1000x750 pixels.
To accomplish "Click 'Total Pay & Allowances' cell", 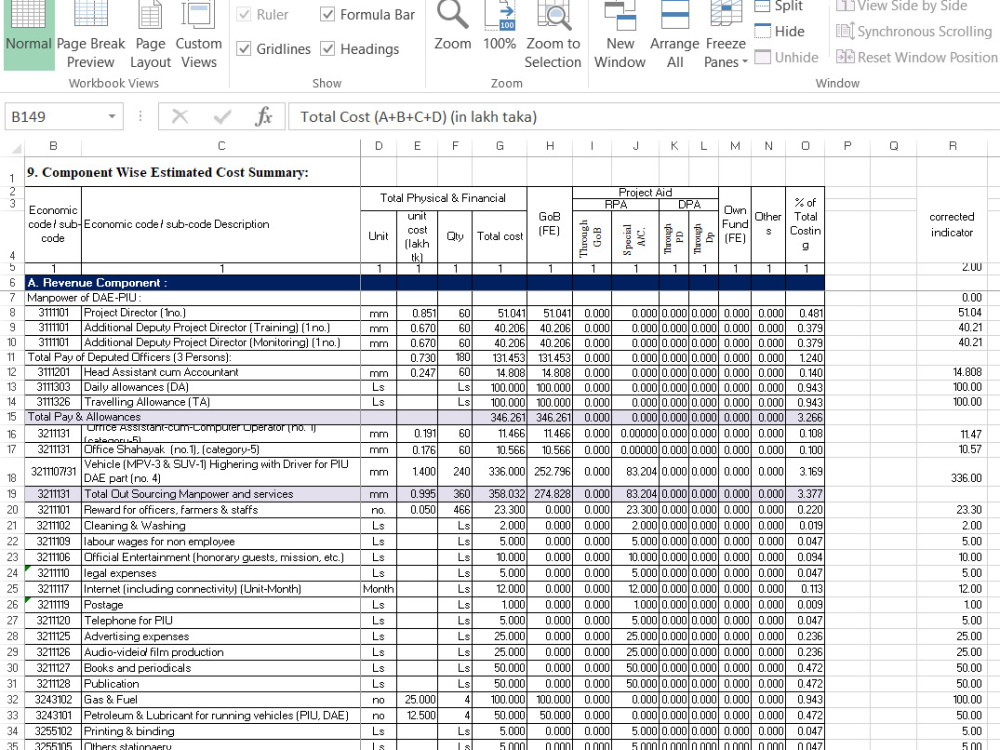I will [x=193, y=417].
